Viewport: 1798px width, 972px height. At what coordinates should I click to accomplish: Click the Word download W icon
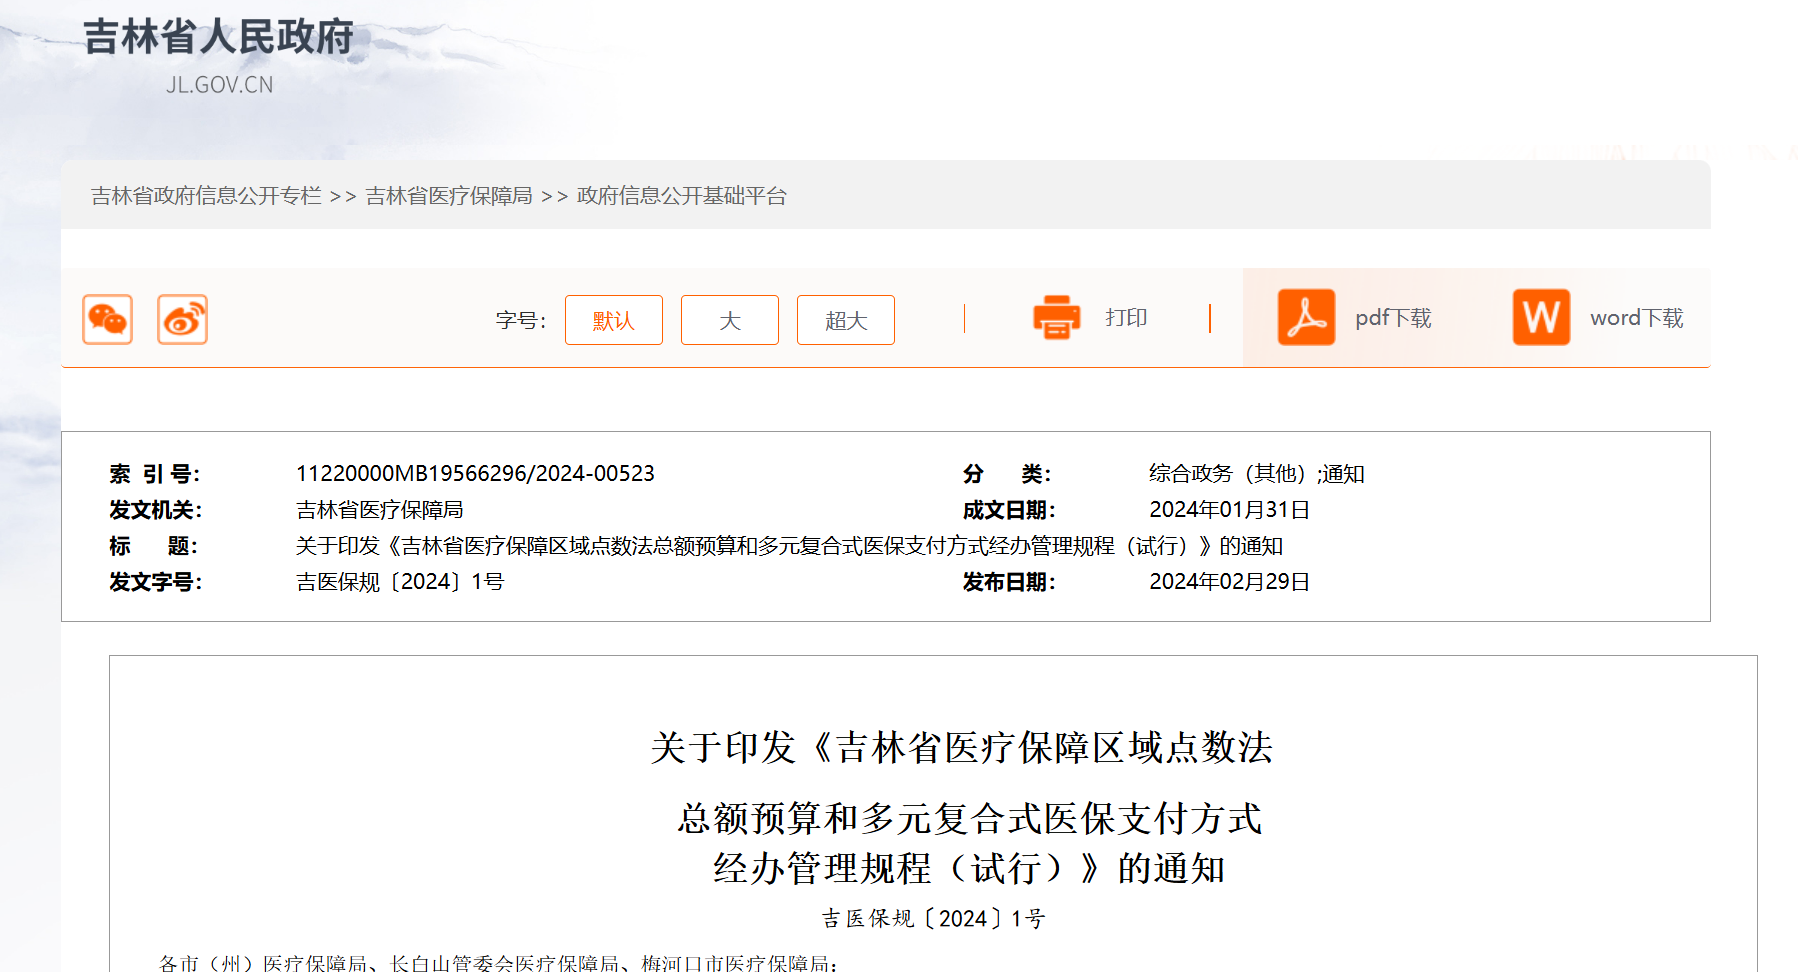pos(1541,318)
